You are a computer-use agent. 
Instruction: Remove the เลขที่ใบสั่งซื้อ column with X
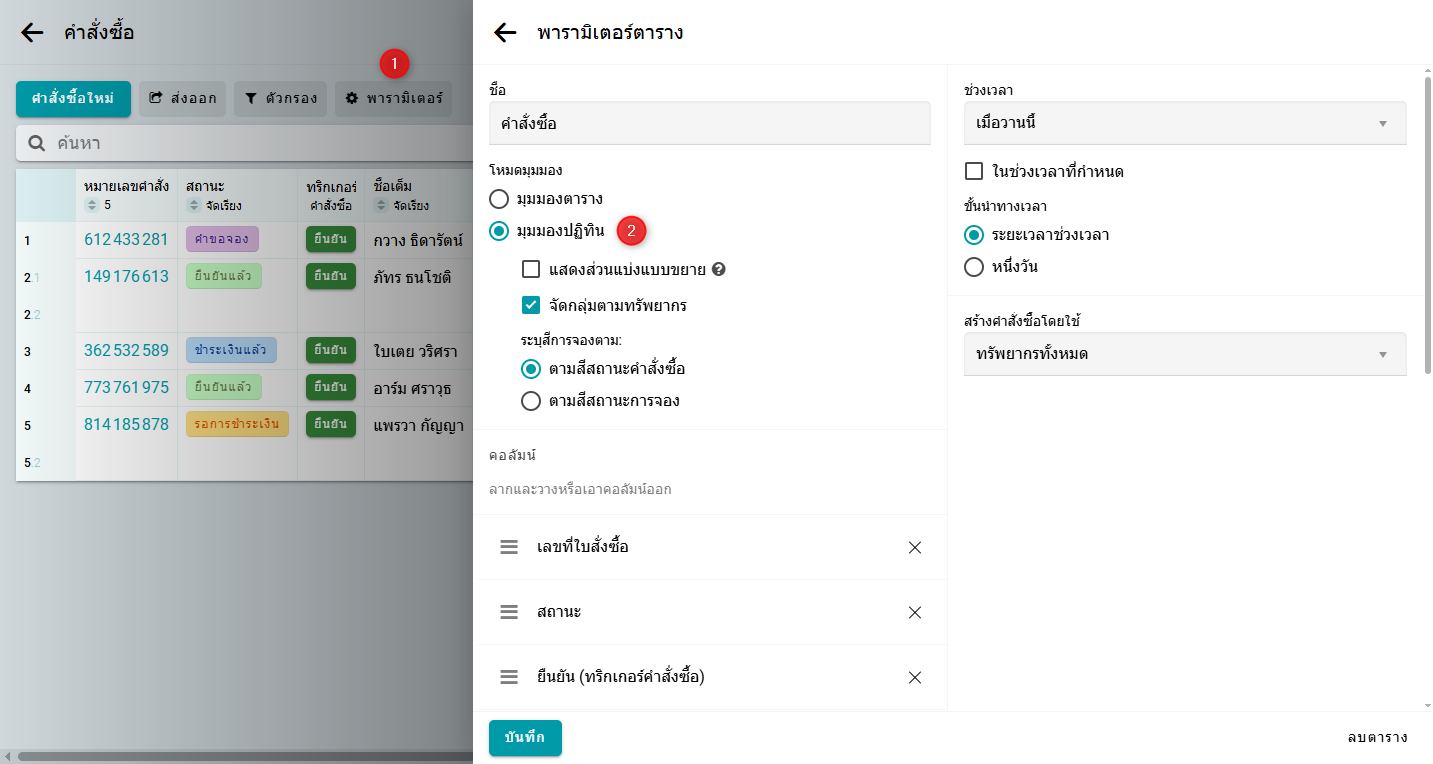pos(914,547)
